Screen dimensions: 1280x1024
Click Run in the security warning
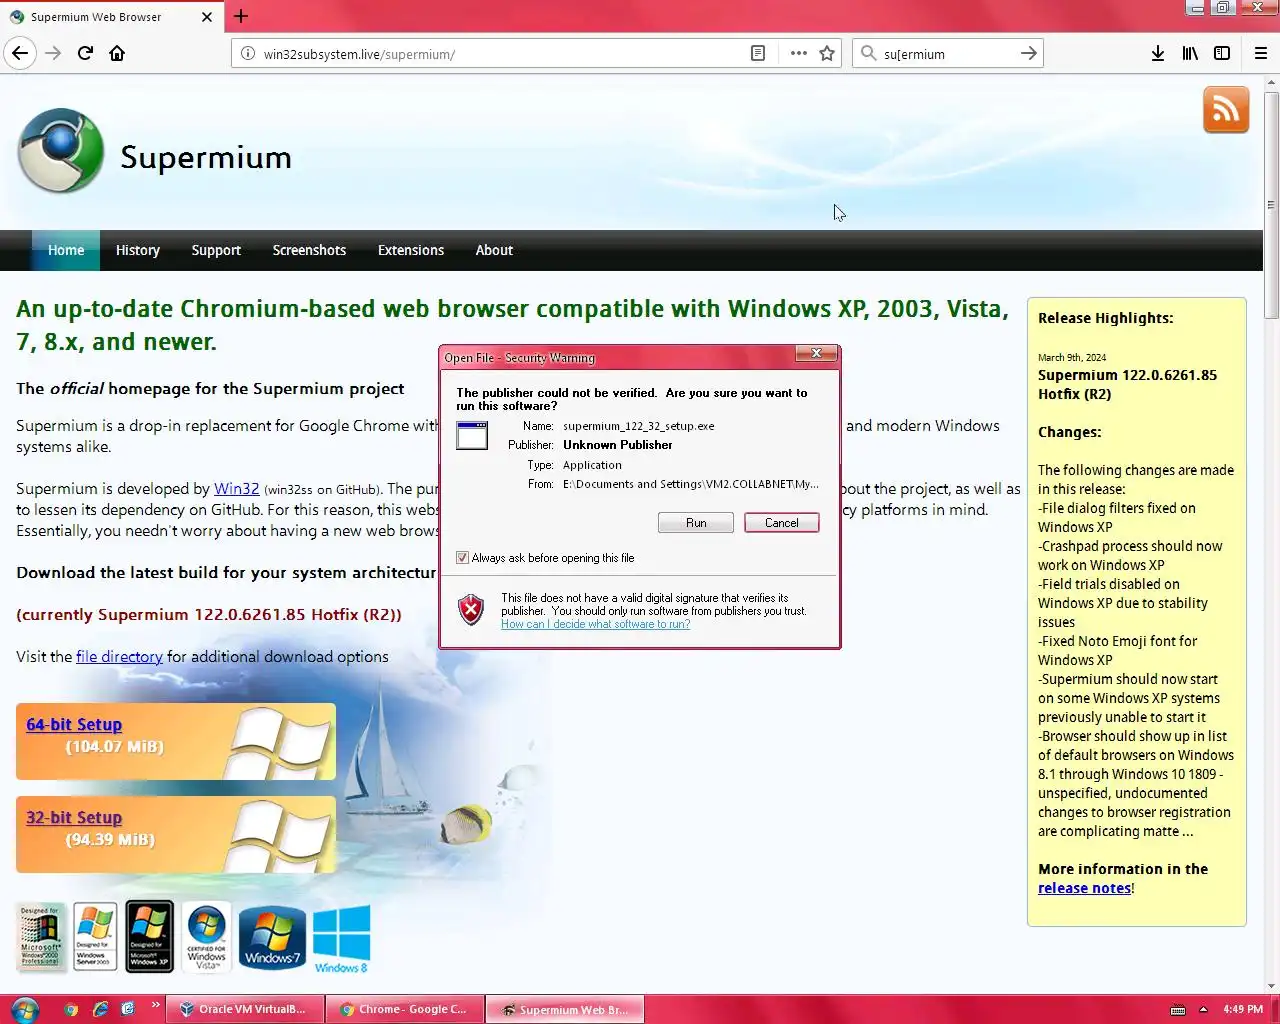point(696,523)
